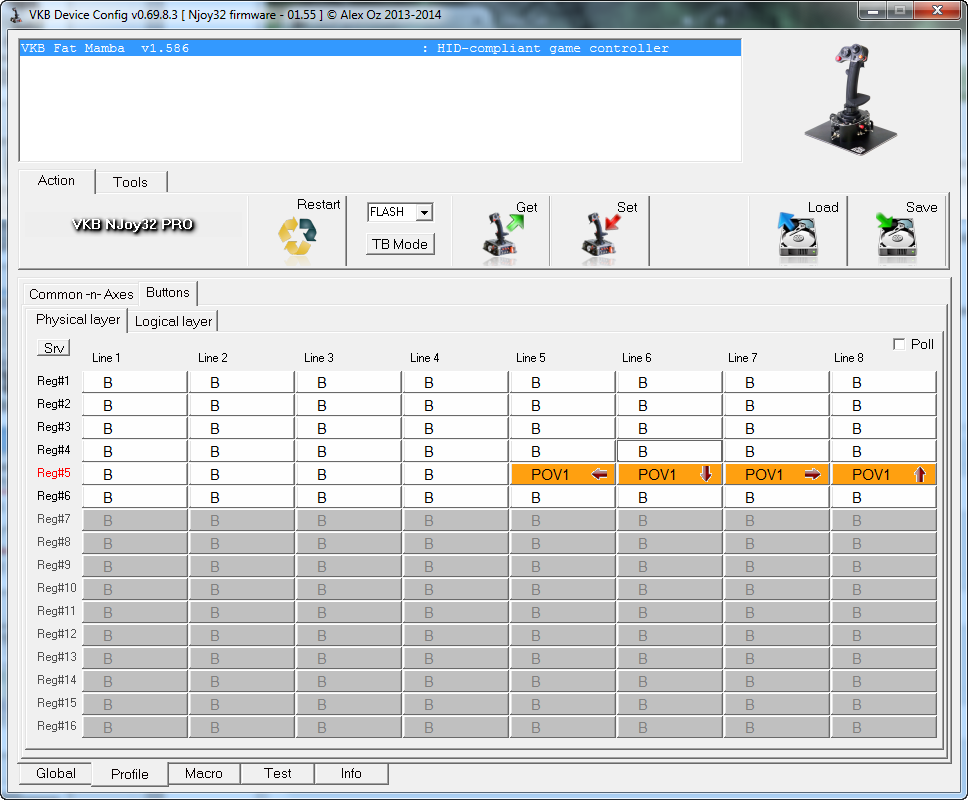Open the Global bottom tab
Screen dimensions: 968x800
click(56, 773)
